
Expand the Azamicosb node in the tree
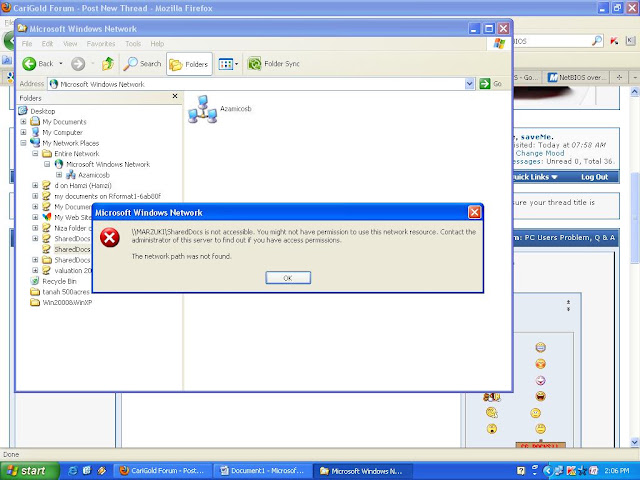click(59, 175)
